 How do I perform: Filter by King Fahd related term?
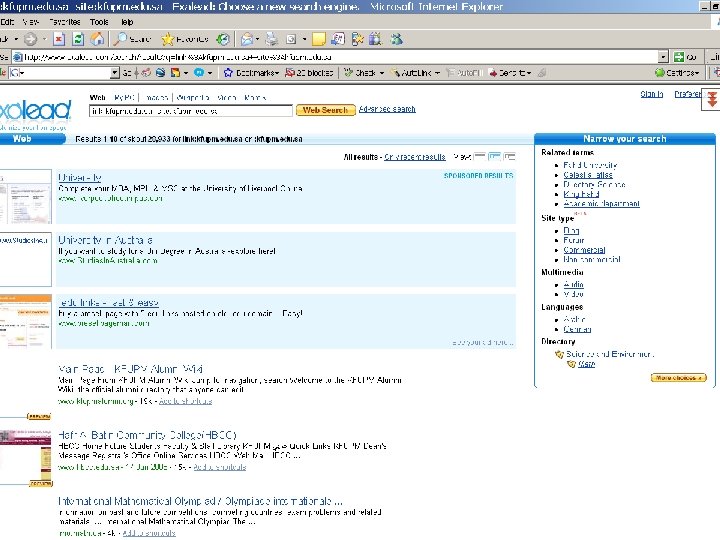click(x=581, y=194)
